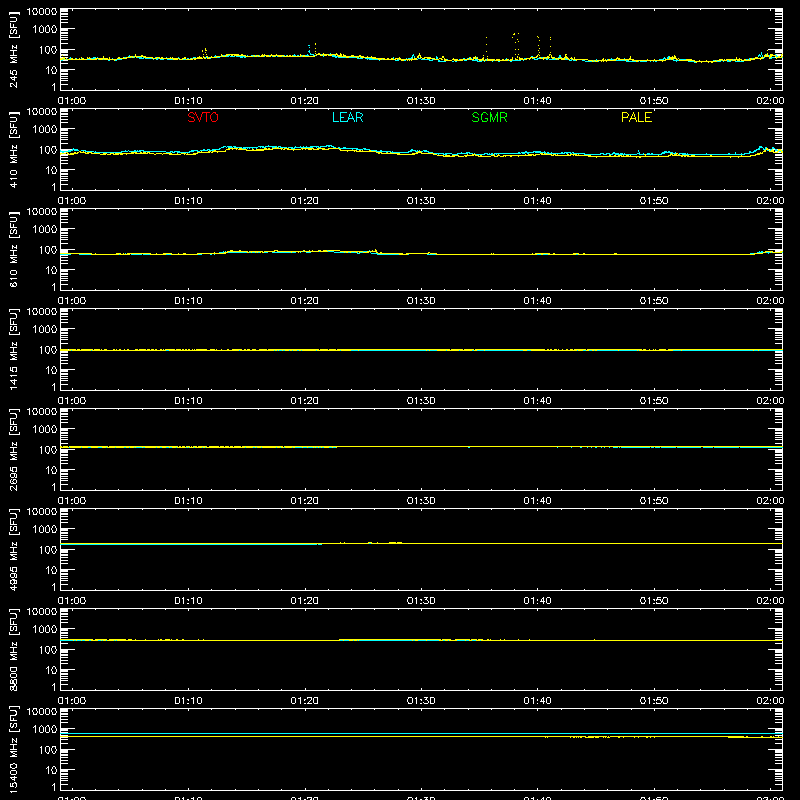Click the 100 y-axis value of 8800 MHz panel

(48, 650)
